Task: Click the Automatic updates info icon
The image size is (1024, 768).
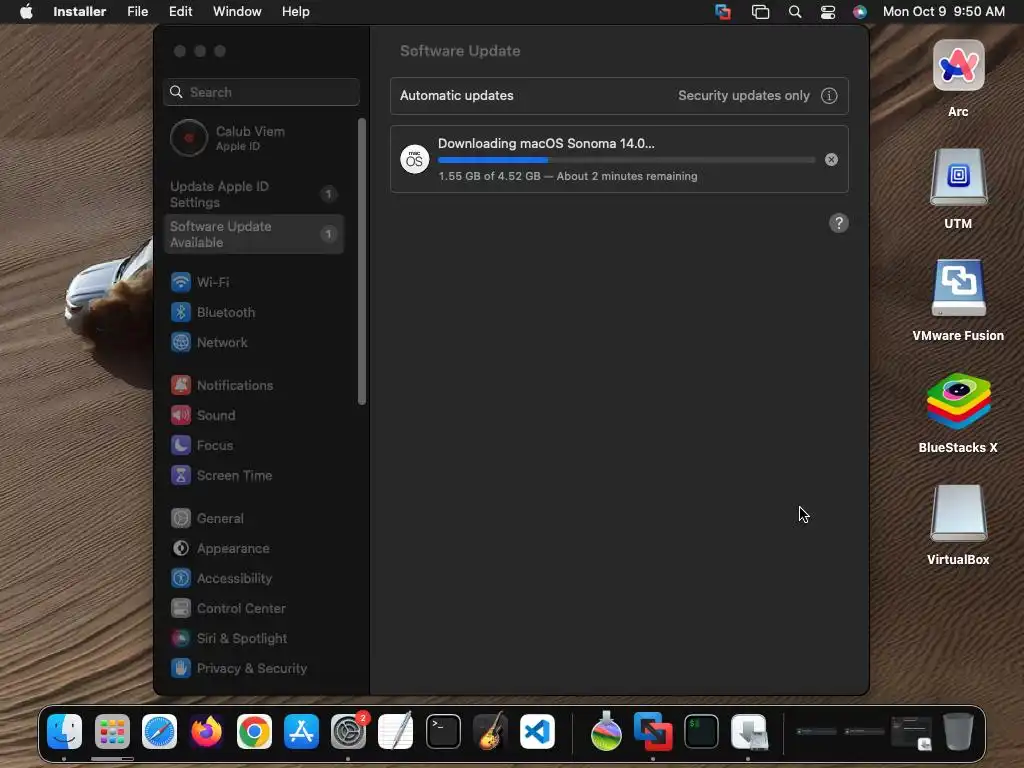Action: pos(829,96)
